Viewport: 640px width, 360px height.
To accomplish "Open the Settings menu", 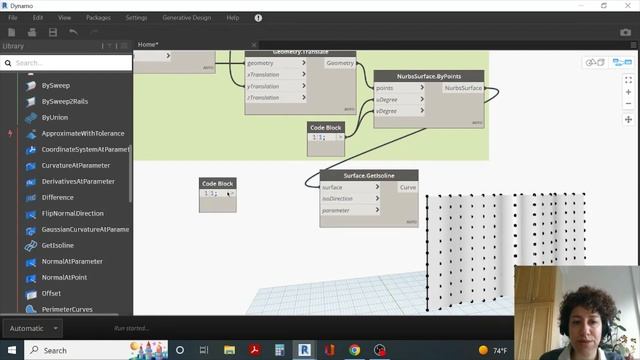I will coord(136,18).
